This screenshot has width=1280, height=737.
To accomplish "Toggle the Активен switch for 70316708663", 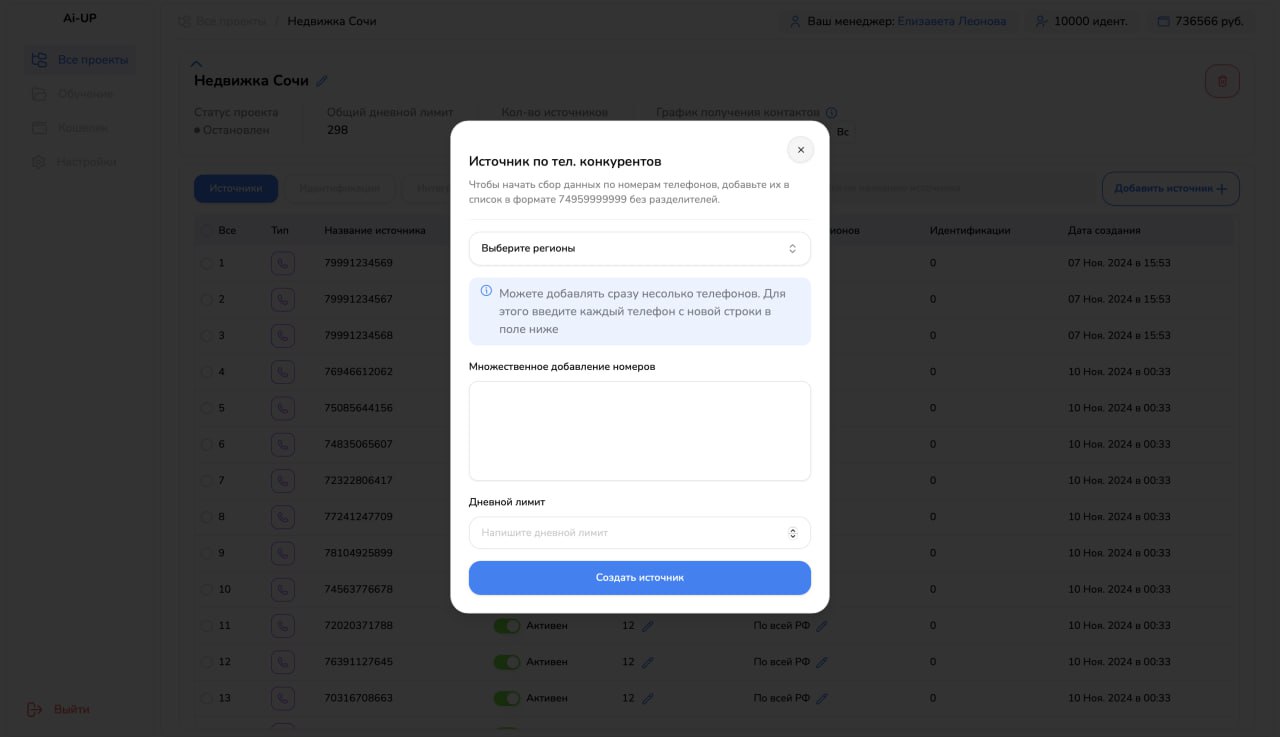I will pos(507,698).
